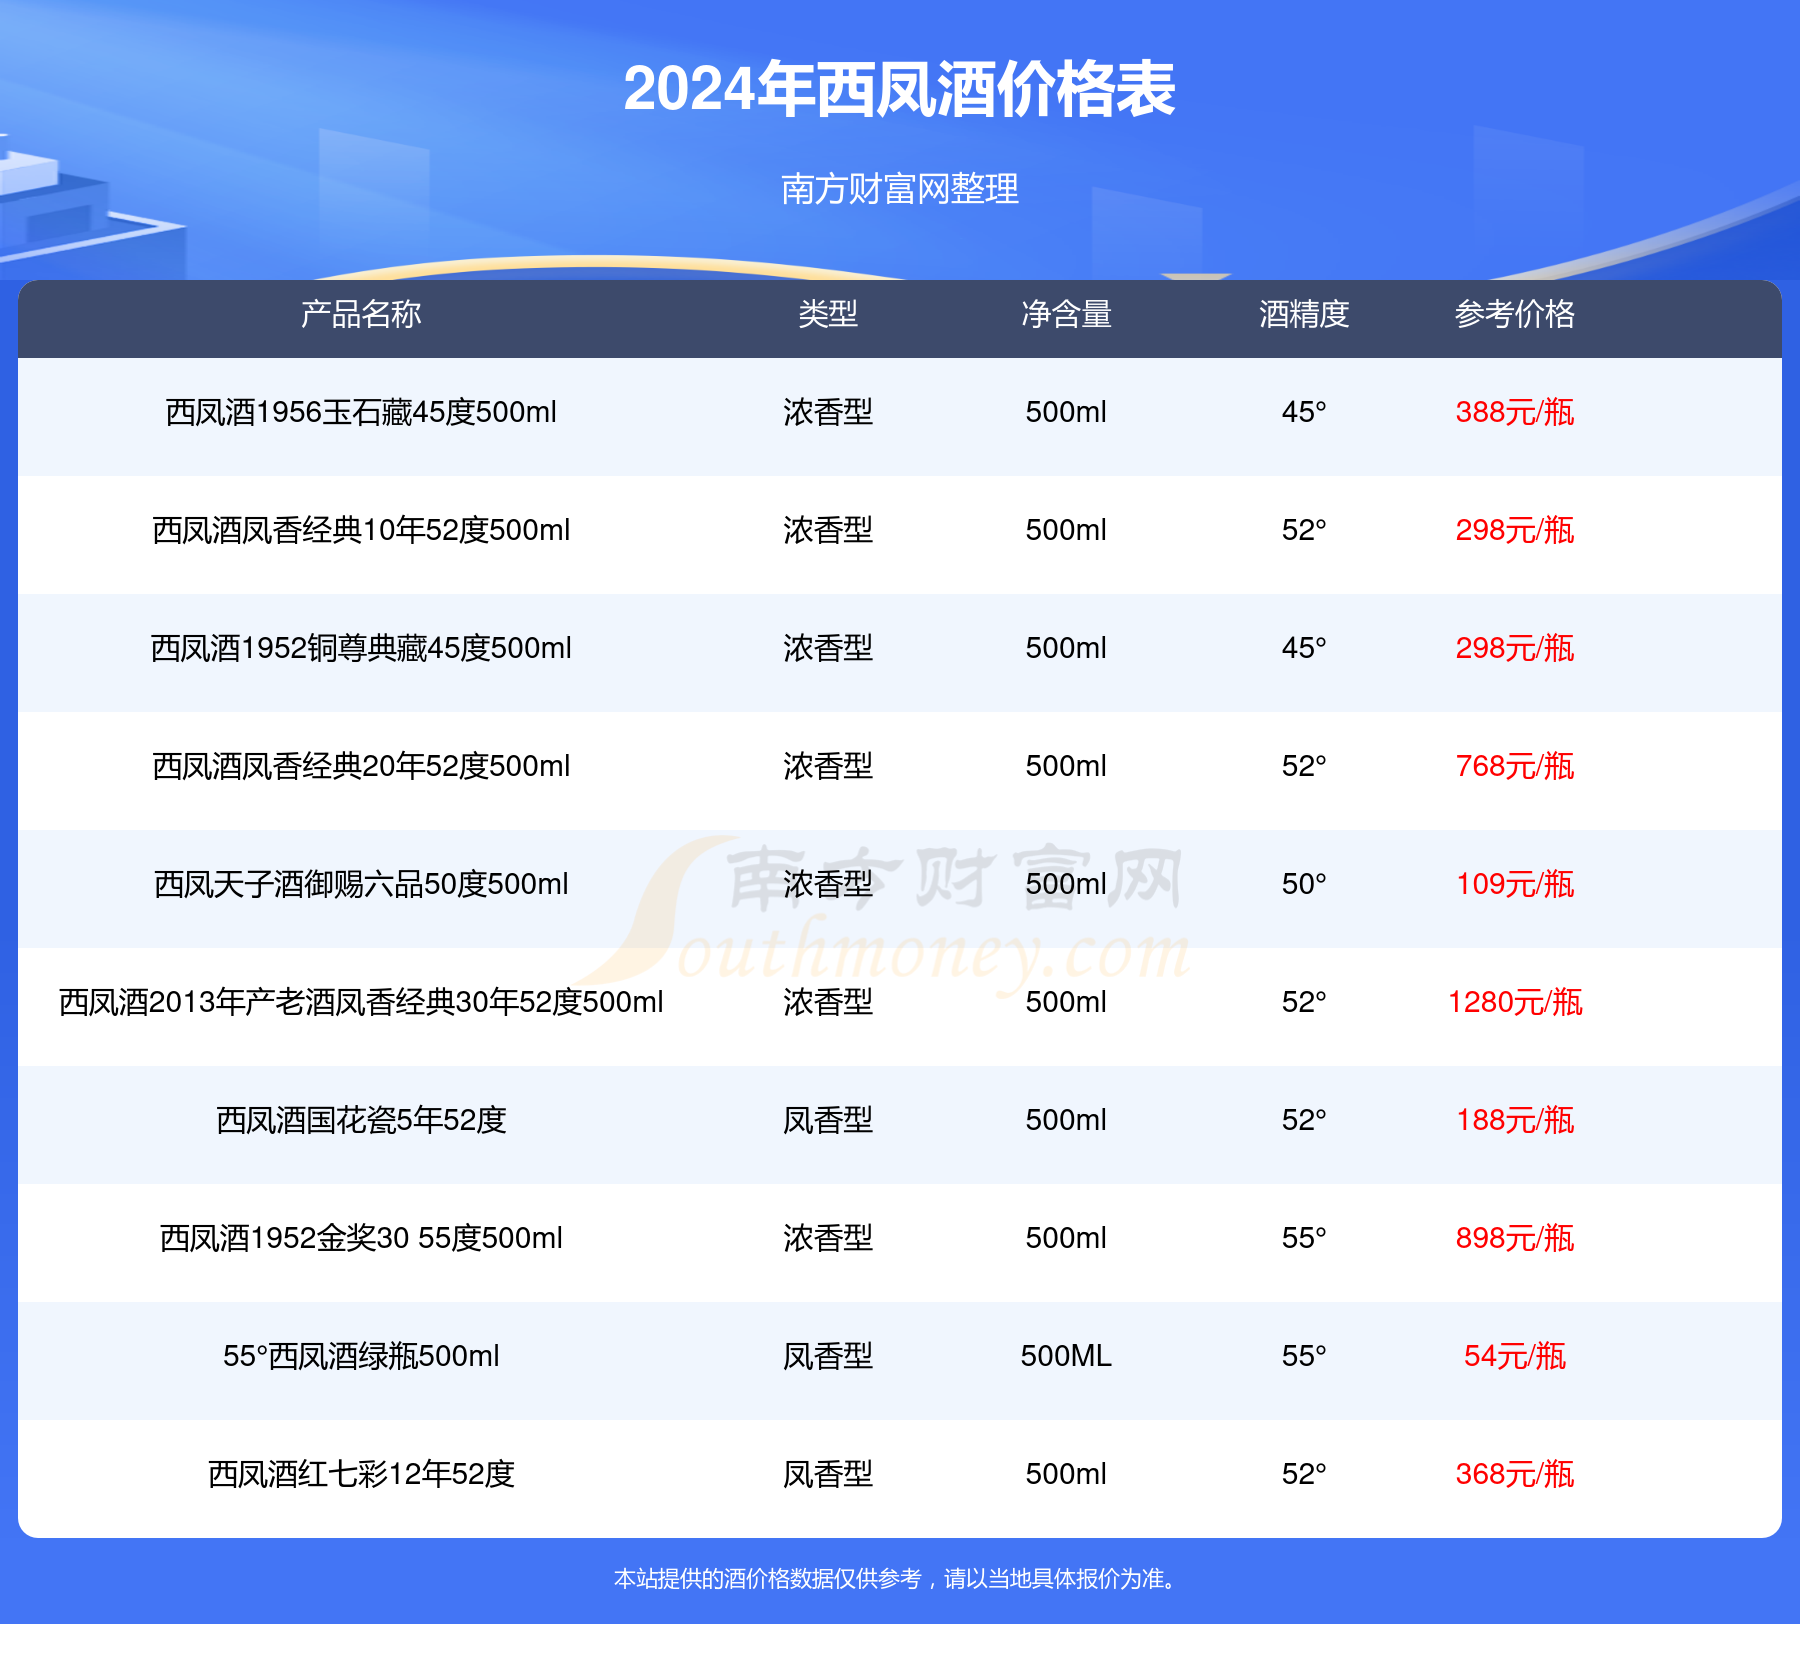Click the footer disclaimer 本站提供的酒价格数据仅供参考

click(767, 1579)
